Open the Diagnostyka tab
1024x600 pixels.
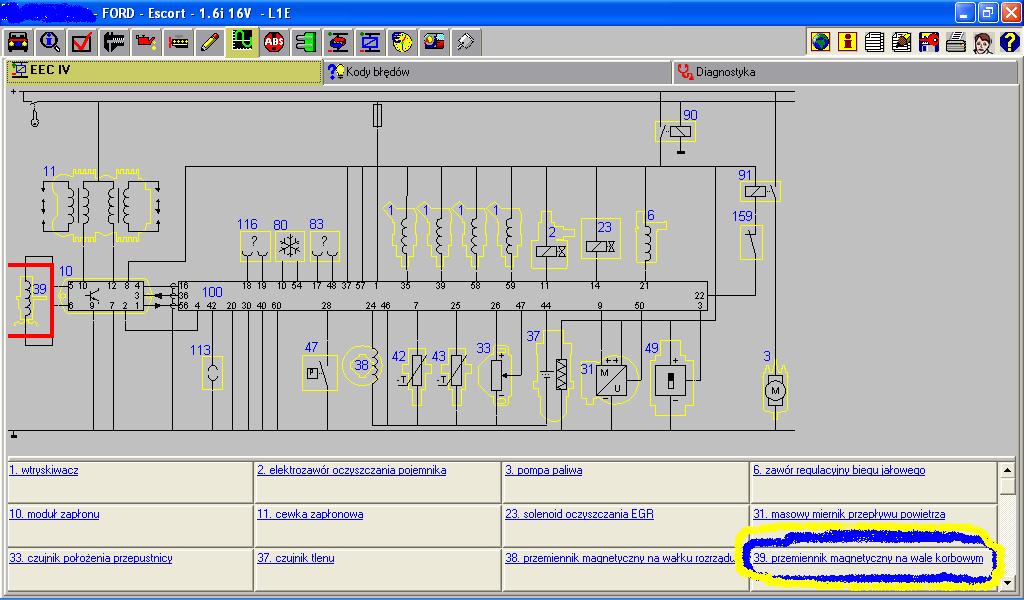725,72
